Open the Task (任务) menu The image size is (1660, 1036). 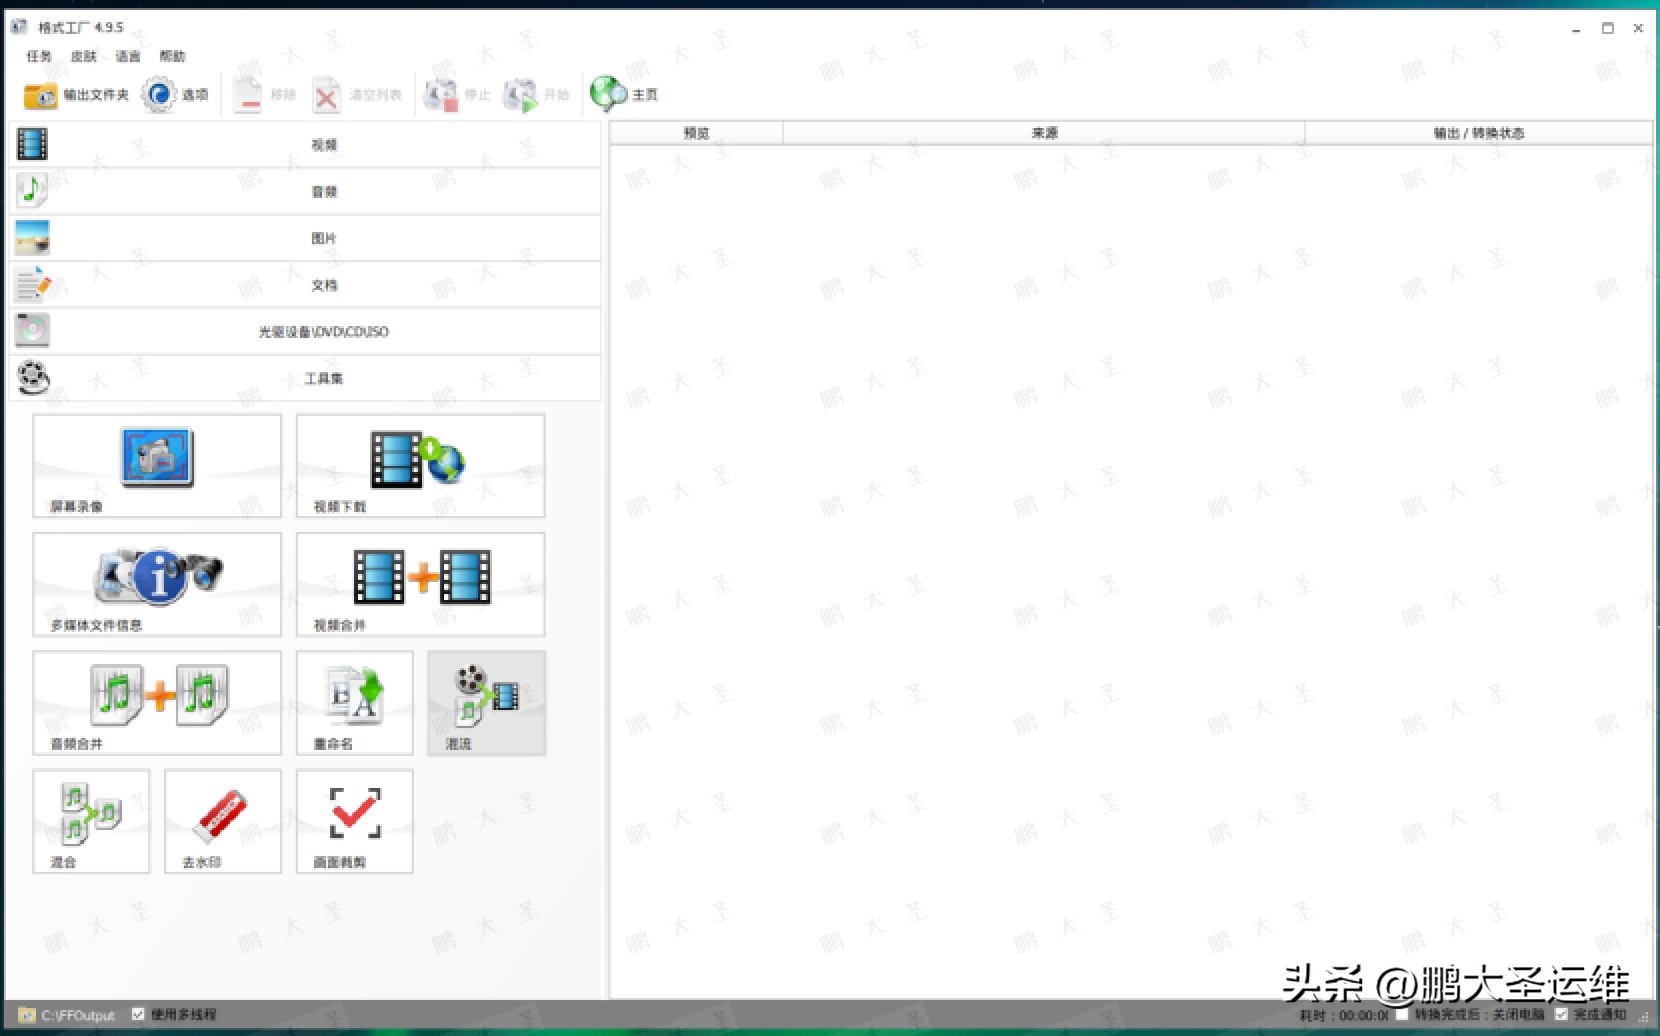pyautogui.click(x=39, y=56)
